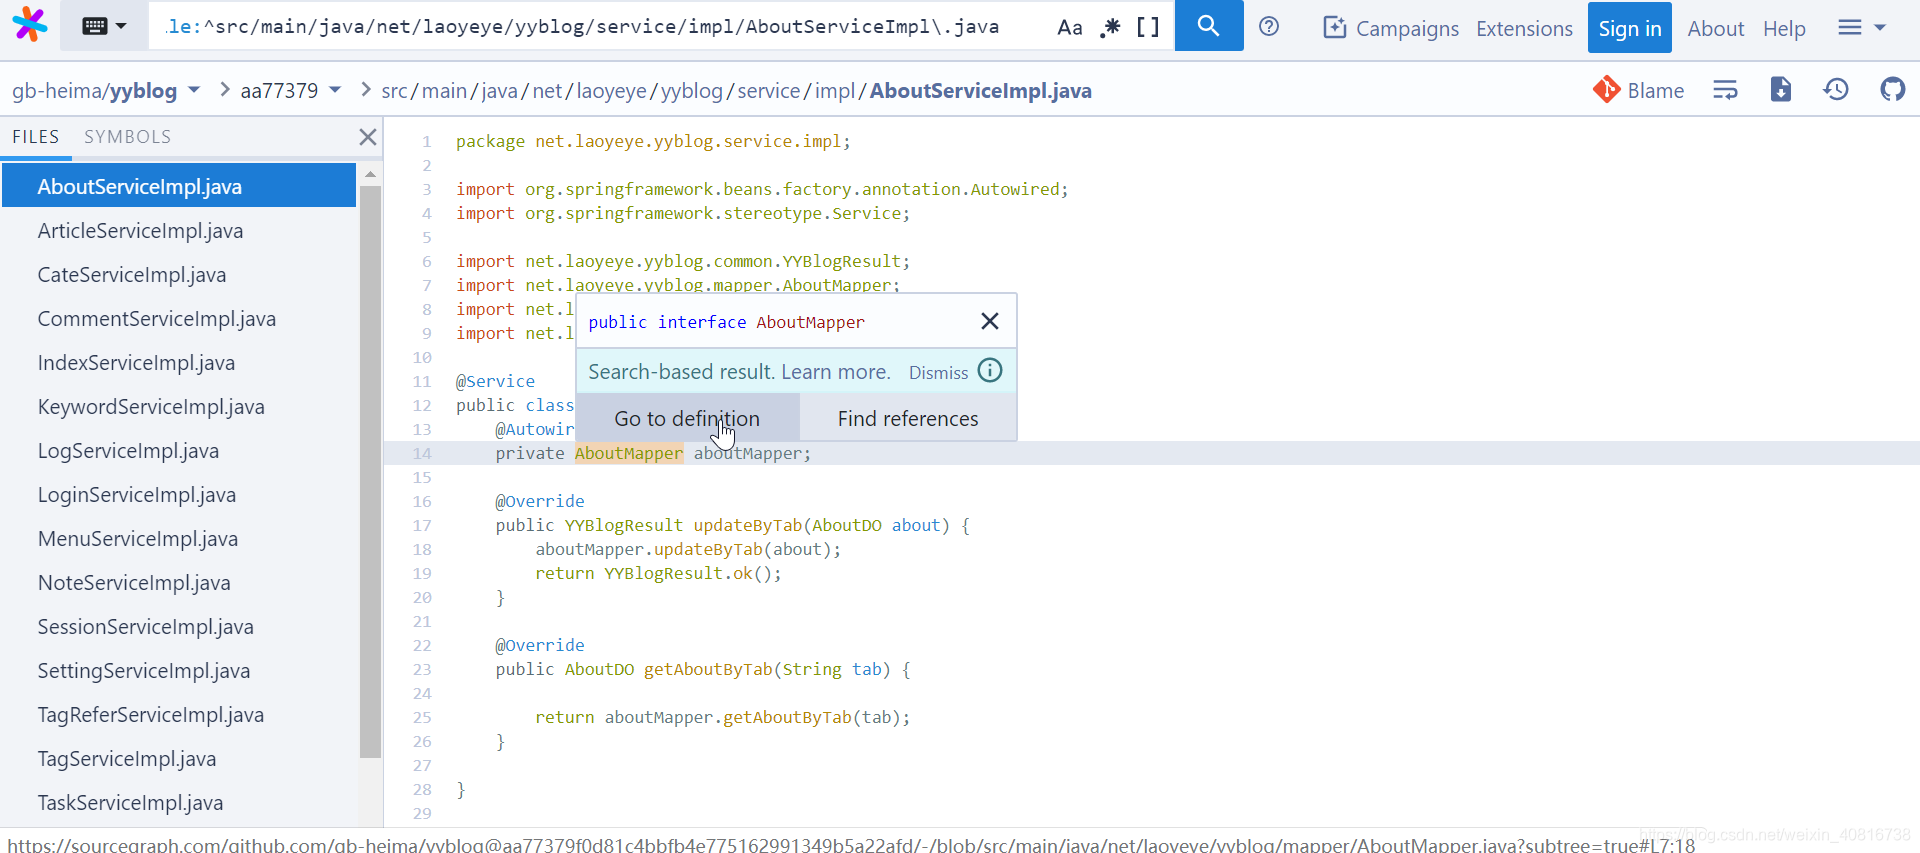
Task: Open TagServiceImpl.java in file list
Action: 179,758
